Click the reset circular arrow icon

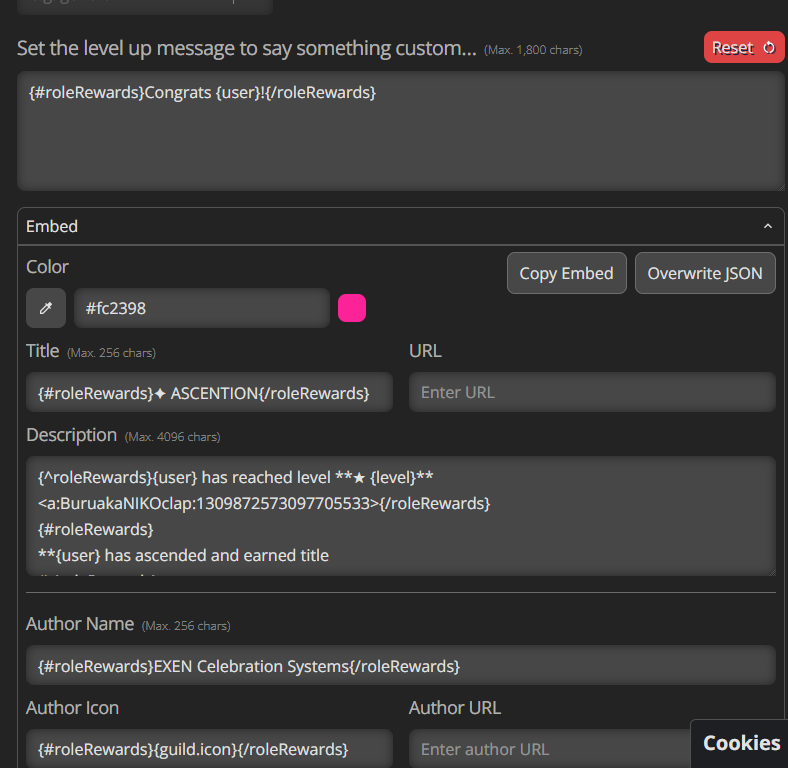(769, 48)
